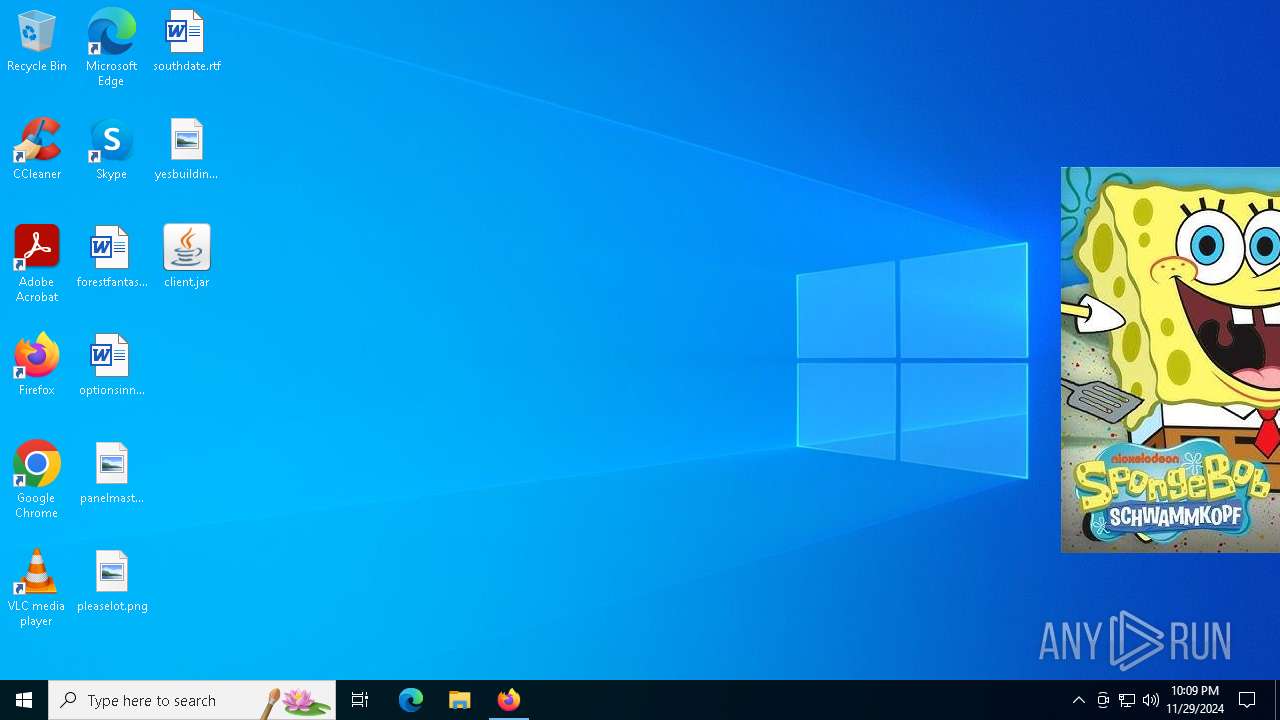The image size is (1280, 720).
Task: Open the Action Center notifications icon
Action: tap(1248, 700)
